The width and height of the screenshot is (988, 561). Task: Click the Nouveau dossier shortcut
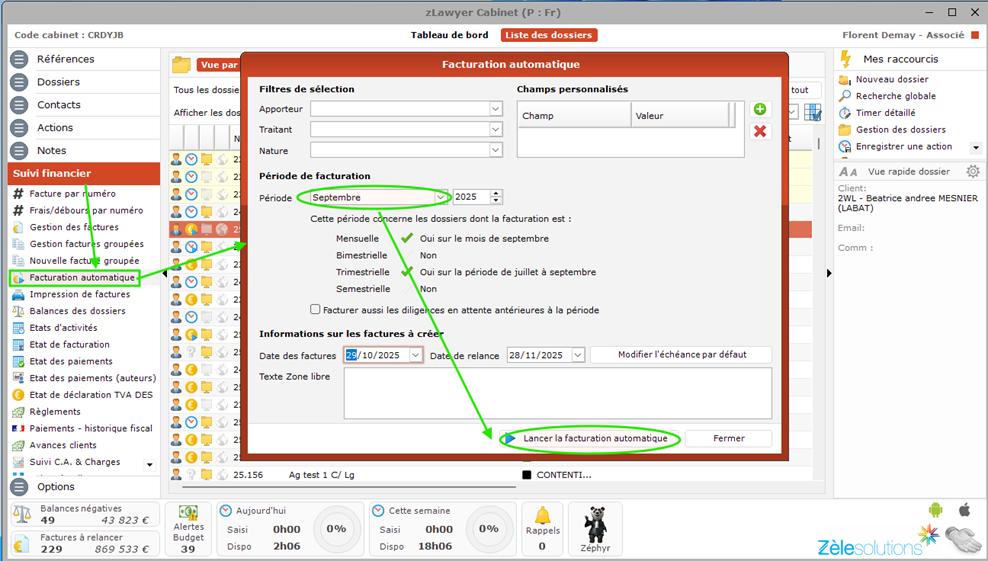pyautogui.click(x=891, y=79)
